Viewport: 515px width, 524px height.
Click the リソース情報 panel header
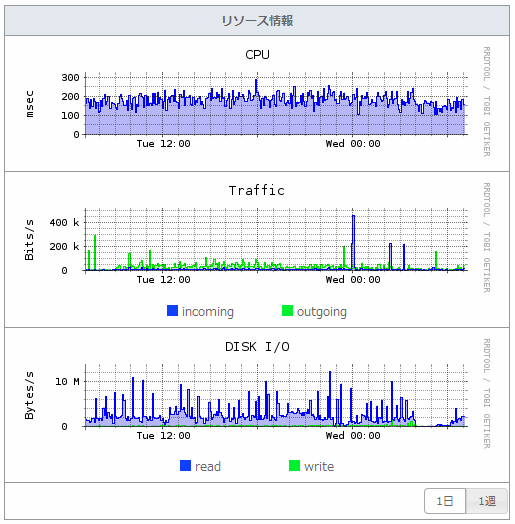point(257,21)
